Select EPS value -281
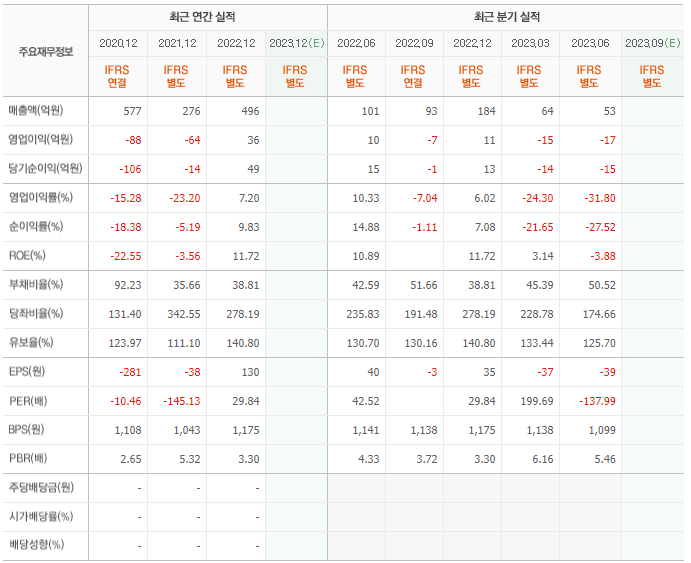The height and width of the screenshot is (563, 691). pyautogui.click(x=130, y=372)
